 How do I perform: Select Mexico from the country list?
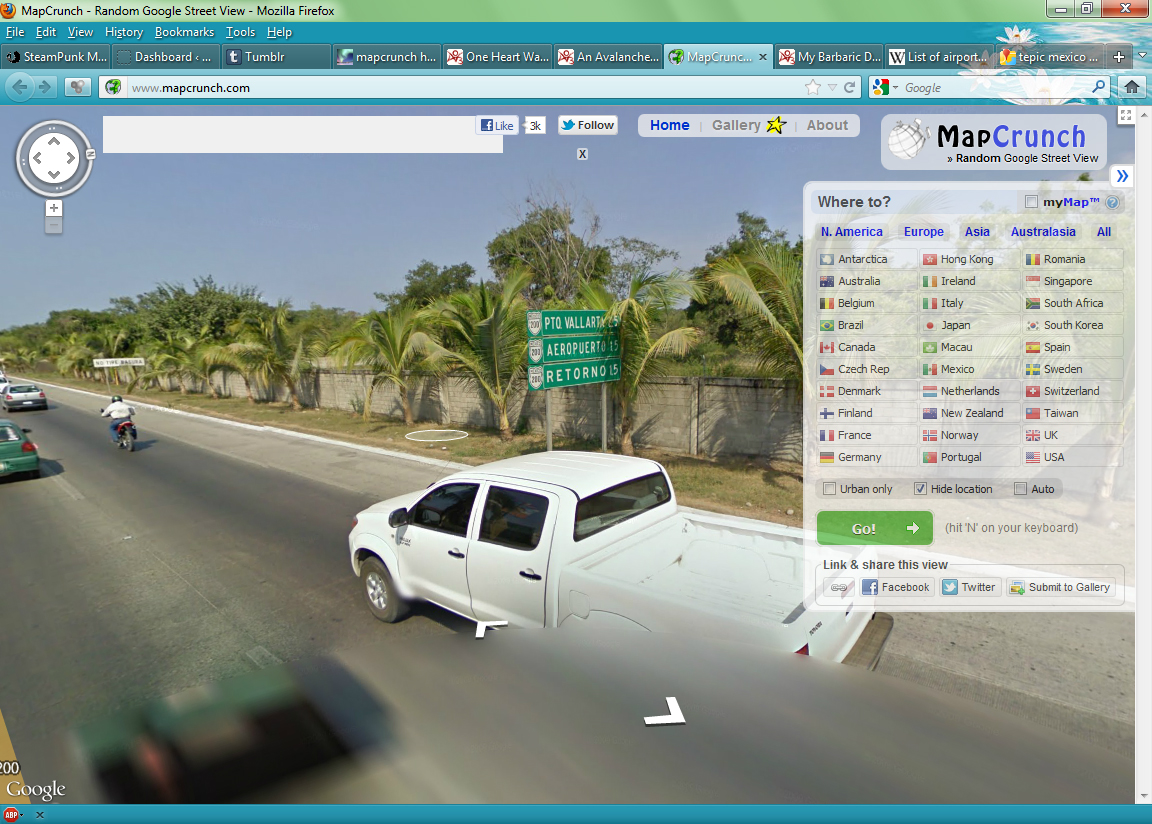pos(957,369)
